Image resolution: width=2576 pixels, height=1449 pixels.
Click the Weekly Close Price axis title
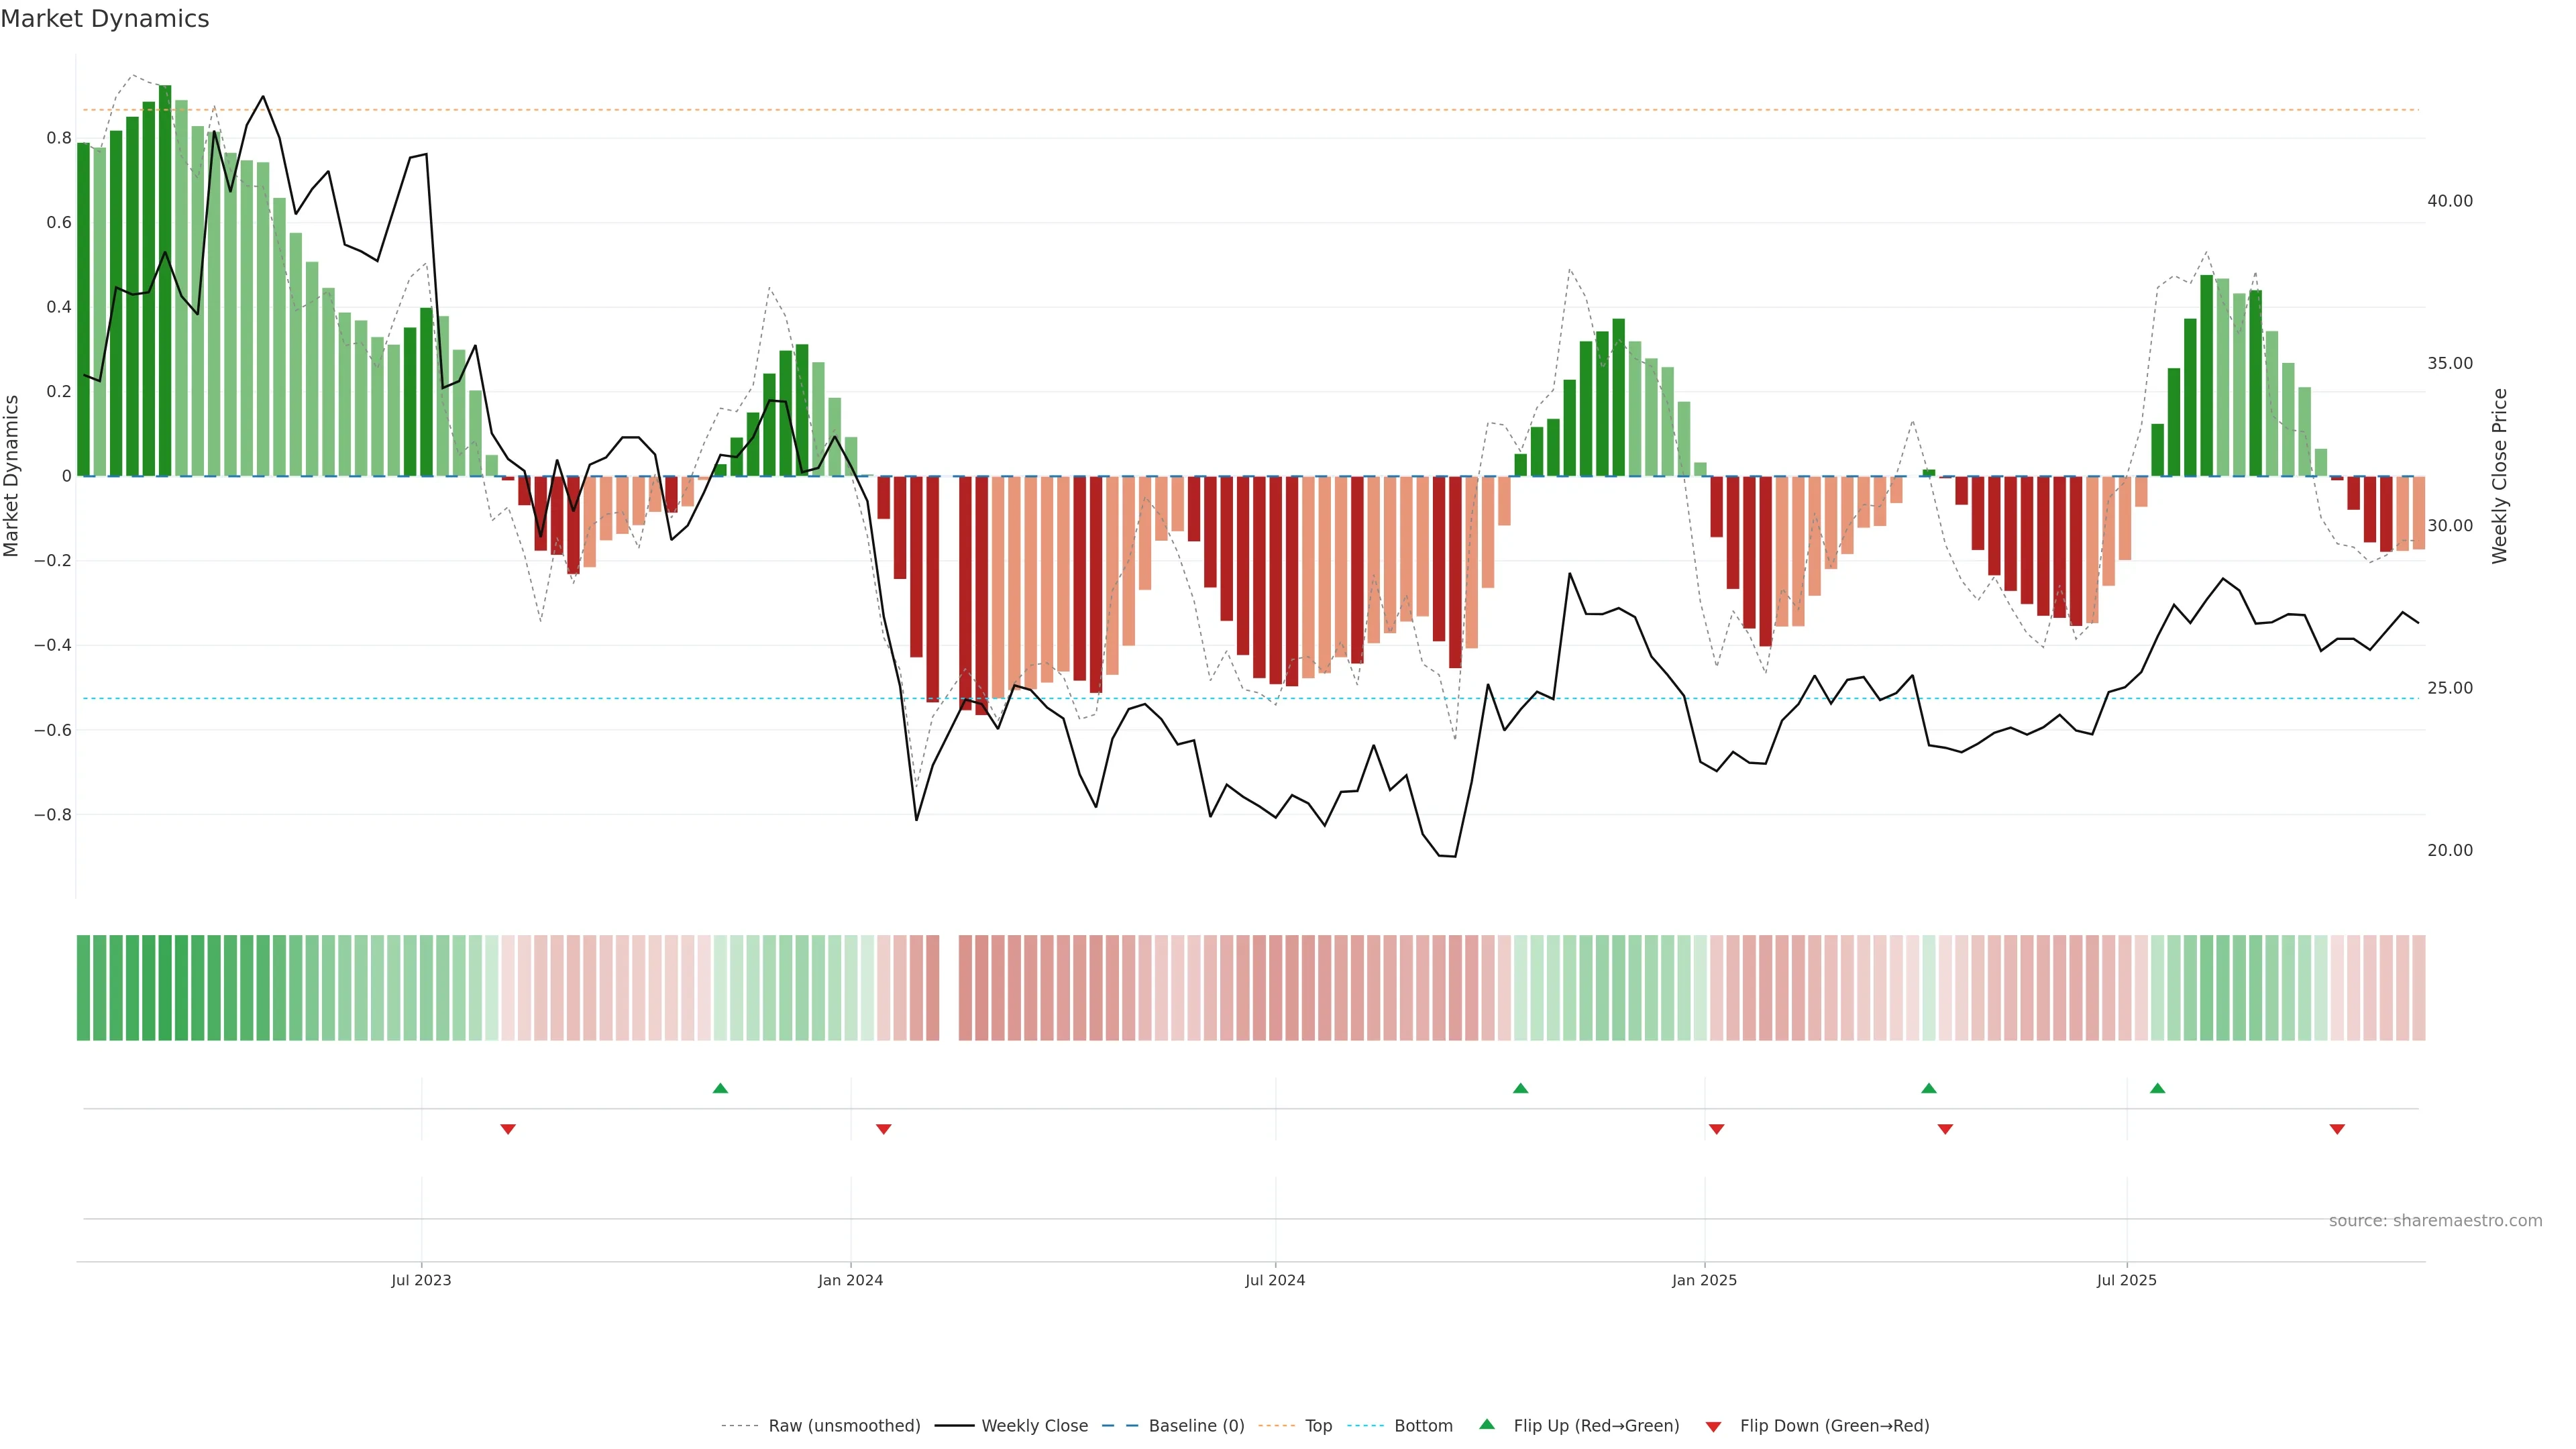(2499, 476)
